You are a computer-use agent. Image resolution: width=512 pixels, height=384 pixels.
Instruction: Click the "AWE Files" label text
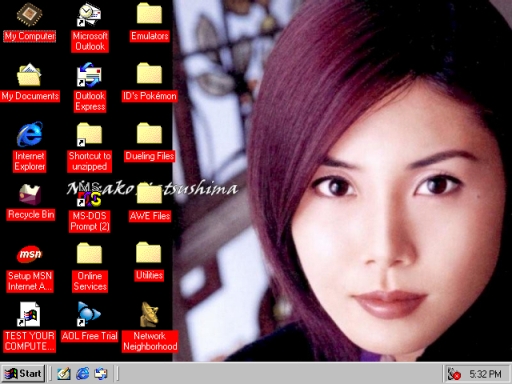click(150, 216)
